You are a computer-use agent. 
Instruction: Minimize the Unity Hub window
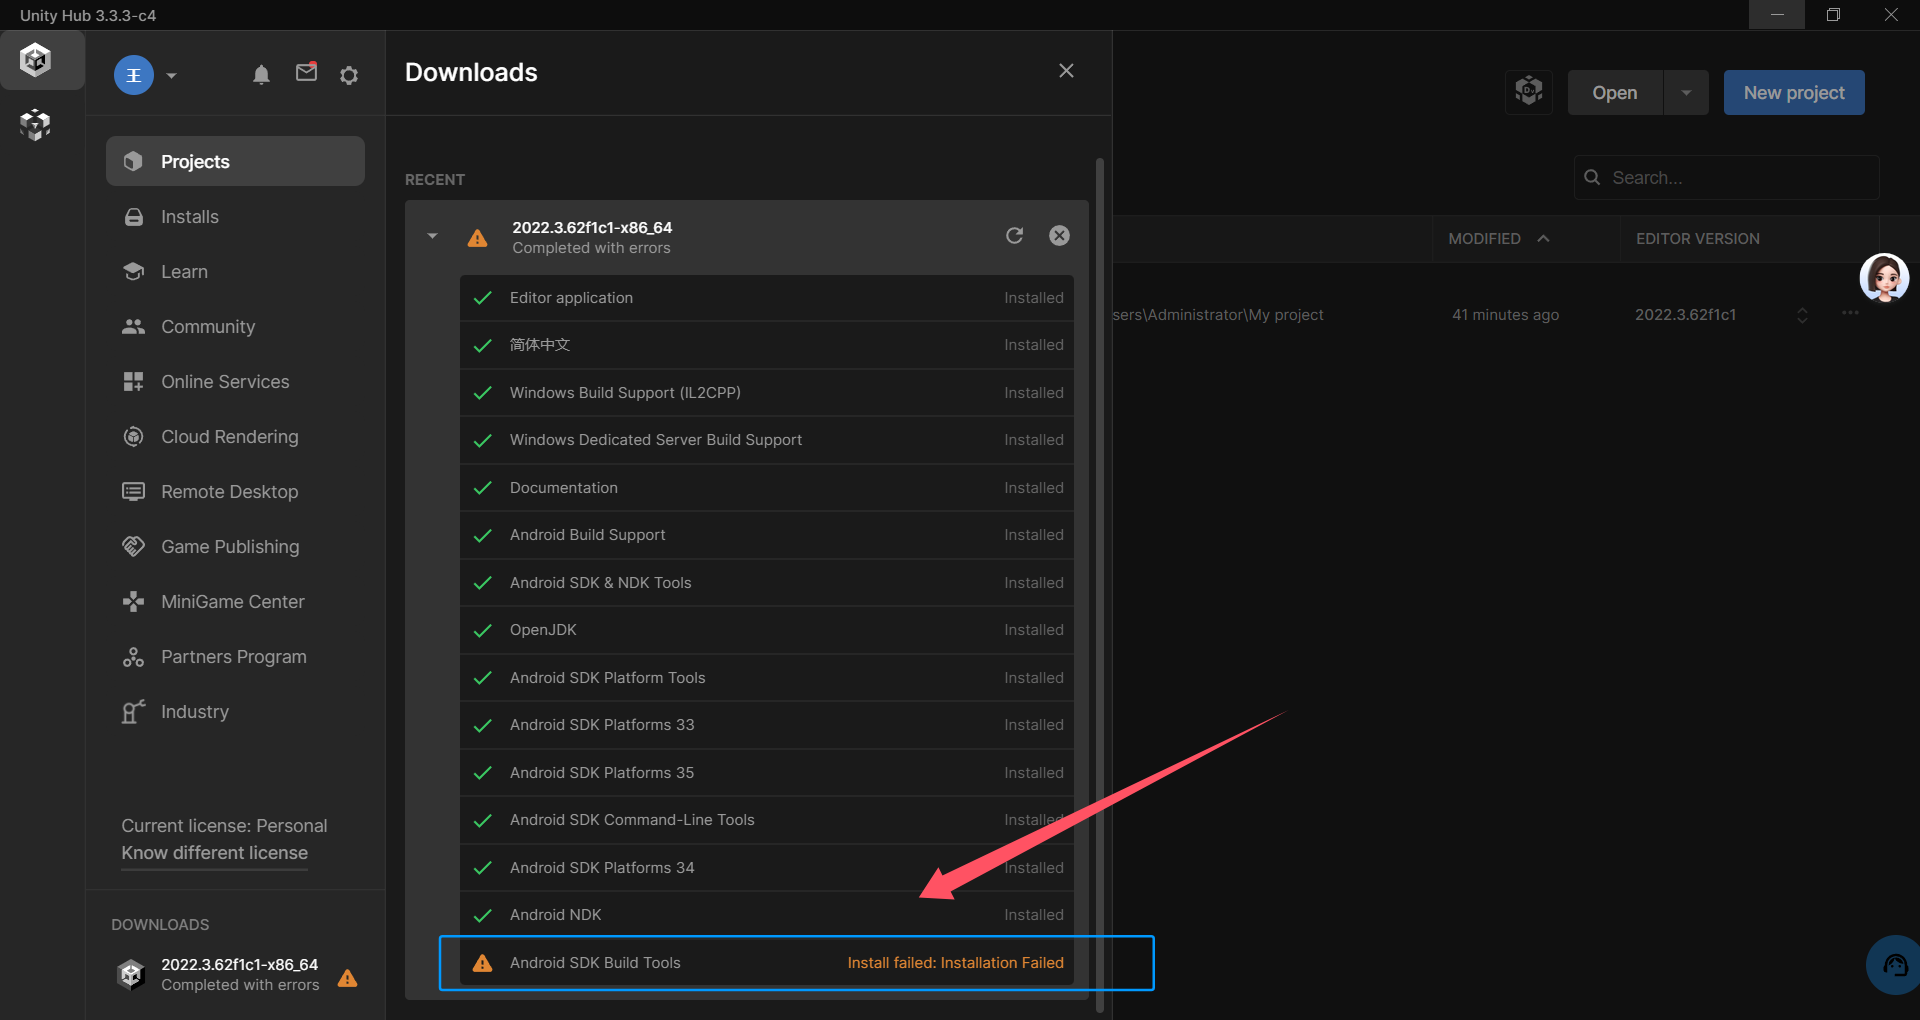click(1777, 14)
